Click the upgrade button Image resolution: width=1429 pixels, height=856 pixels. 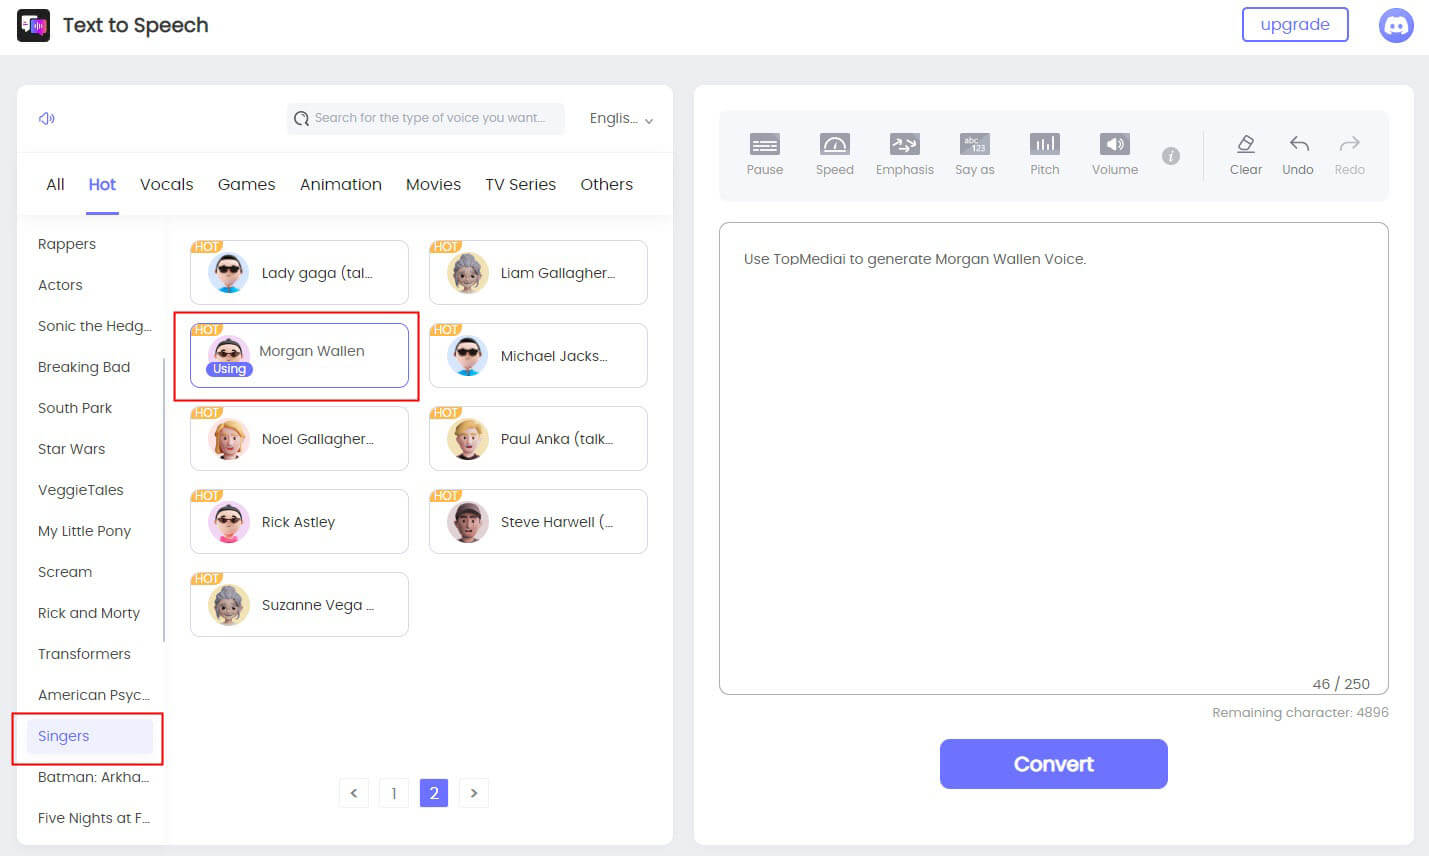coord(1295,25)
